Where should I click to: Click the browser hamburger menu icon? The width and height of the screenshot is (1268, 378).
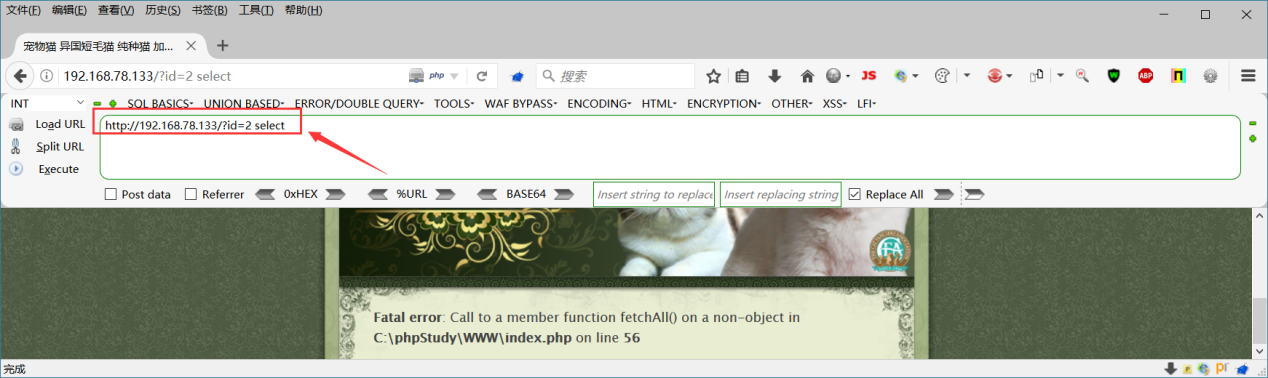point(1248,76)
